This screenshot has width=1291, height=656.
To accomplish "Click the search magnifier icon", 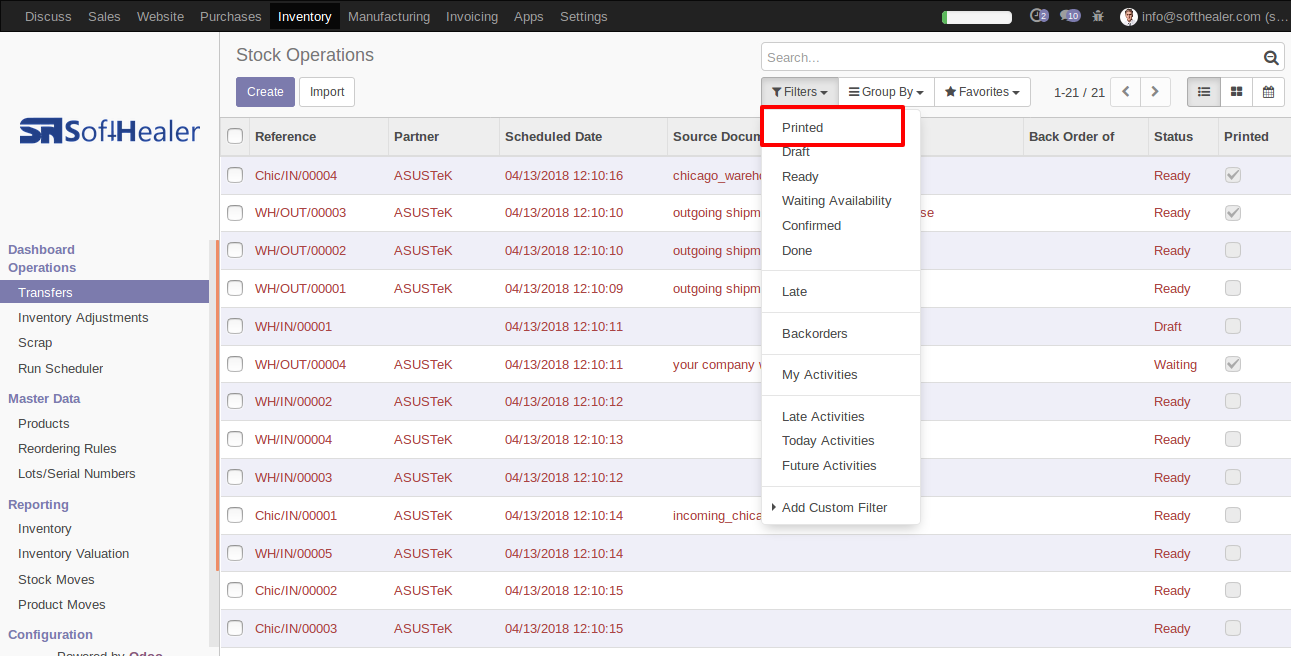I will (1271, 58).
